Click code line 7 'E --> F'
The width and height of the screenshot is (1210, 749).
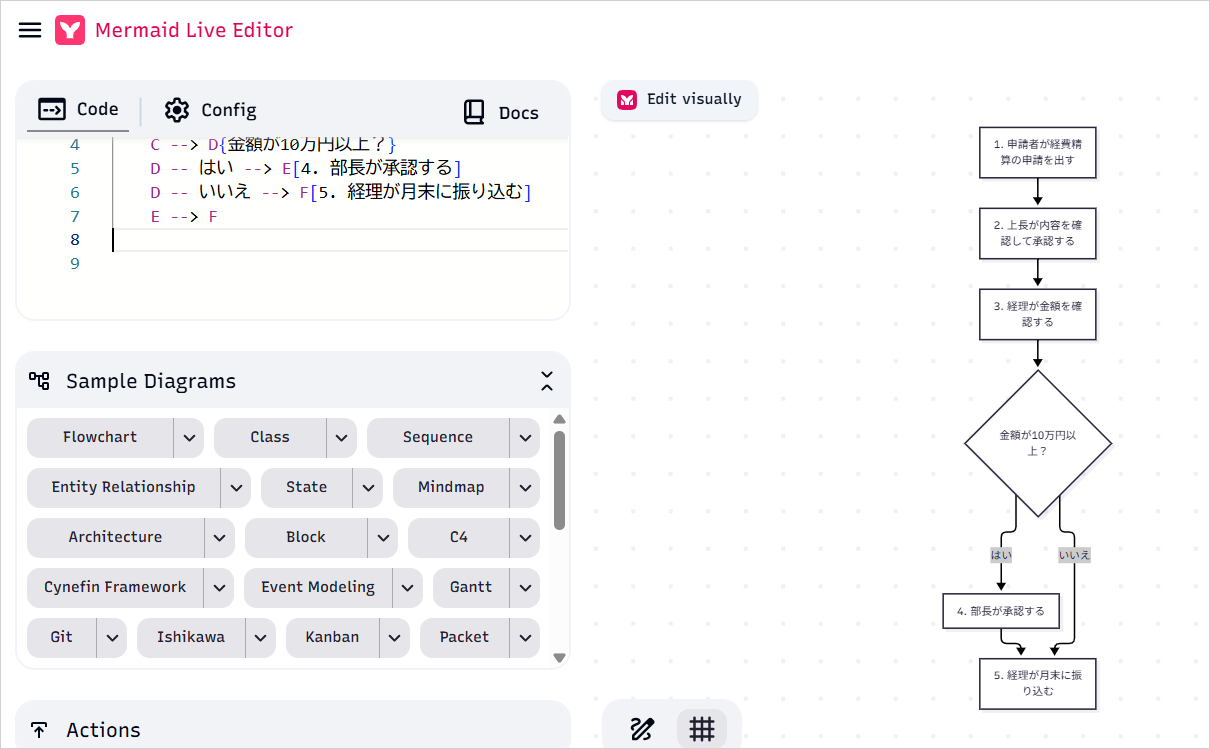tap(184, 216)
